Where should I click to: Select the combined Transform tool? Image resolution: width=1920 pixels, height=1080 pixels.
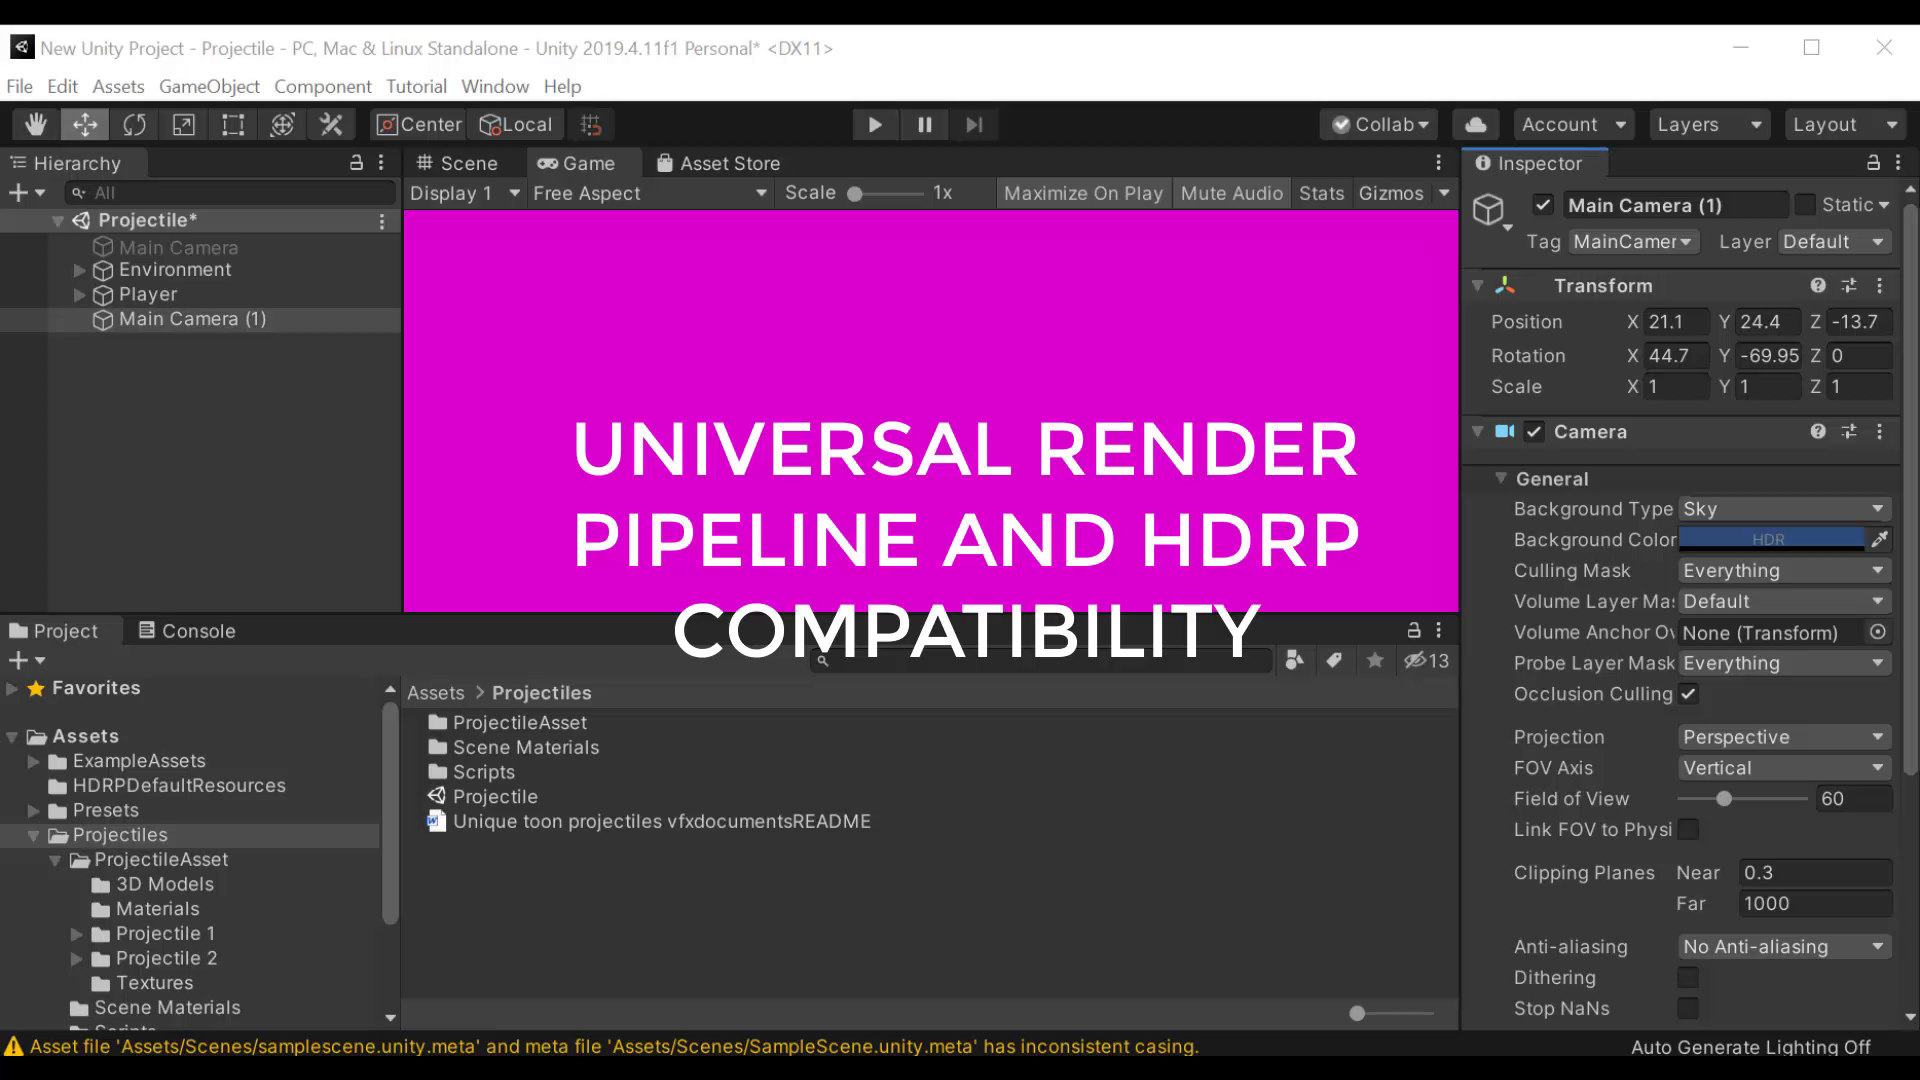coord(282,124)
